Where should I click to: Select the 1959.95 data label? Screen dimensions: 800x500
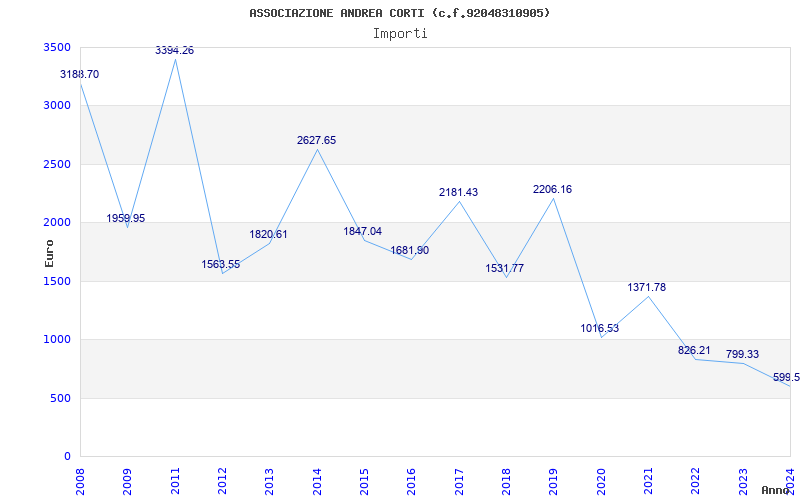[x=126, y=218]
